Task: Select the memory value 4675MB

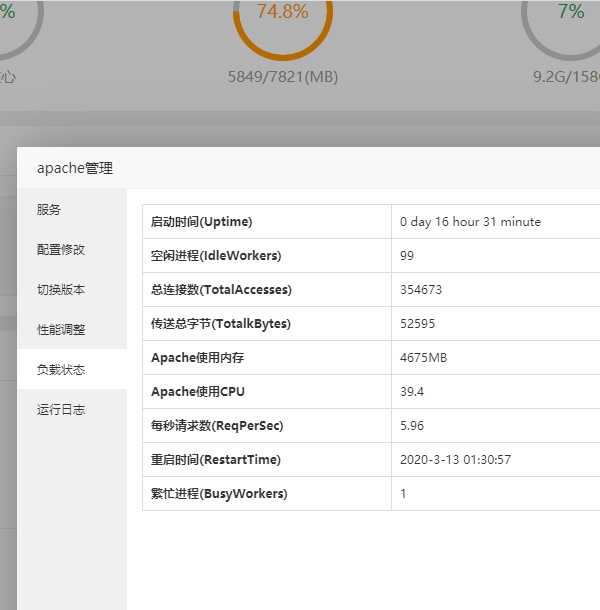Action: tap(423, 358)
